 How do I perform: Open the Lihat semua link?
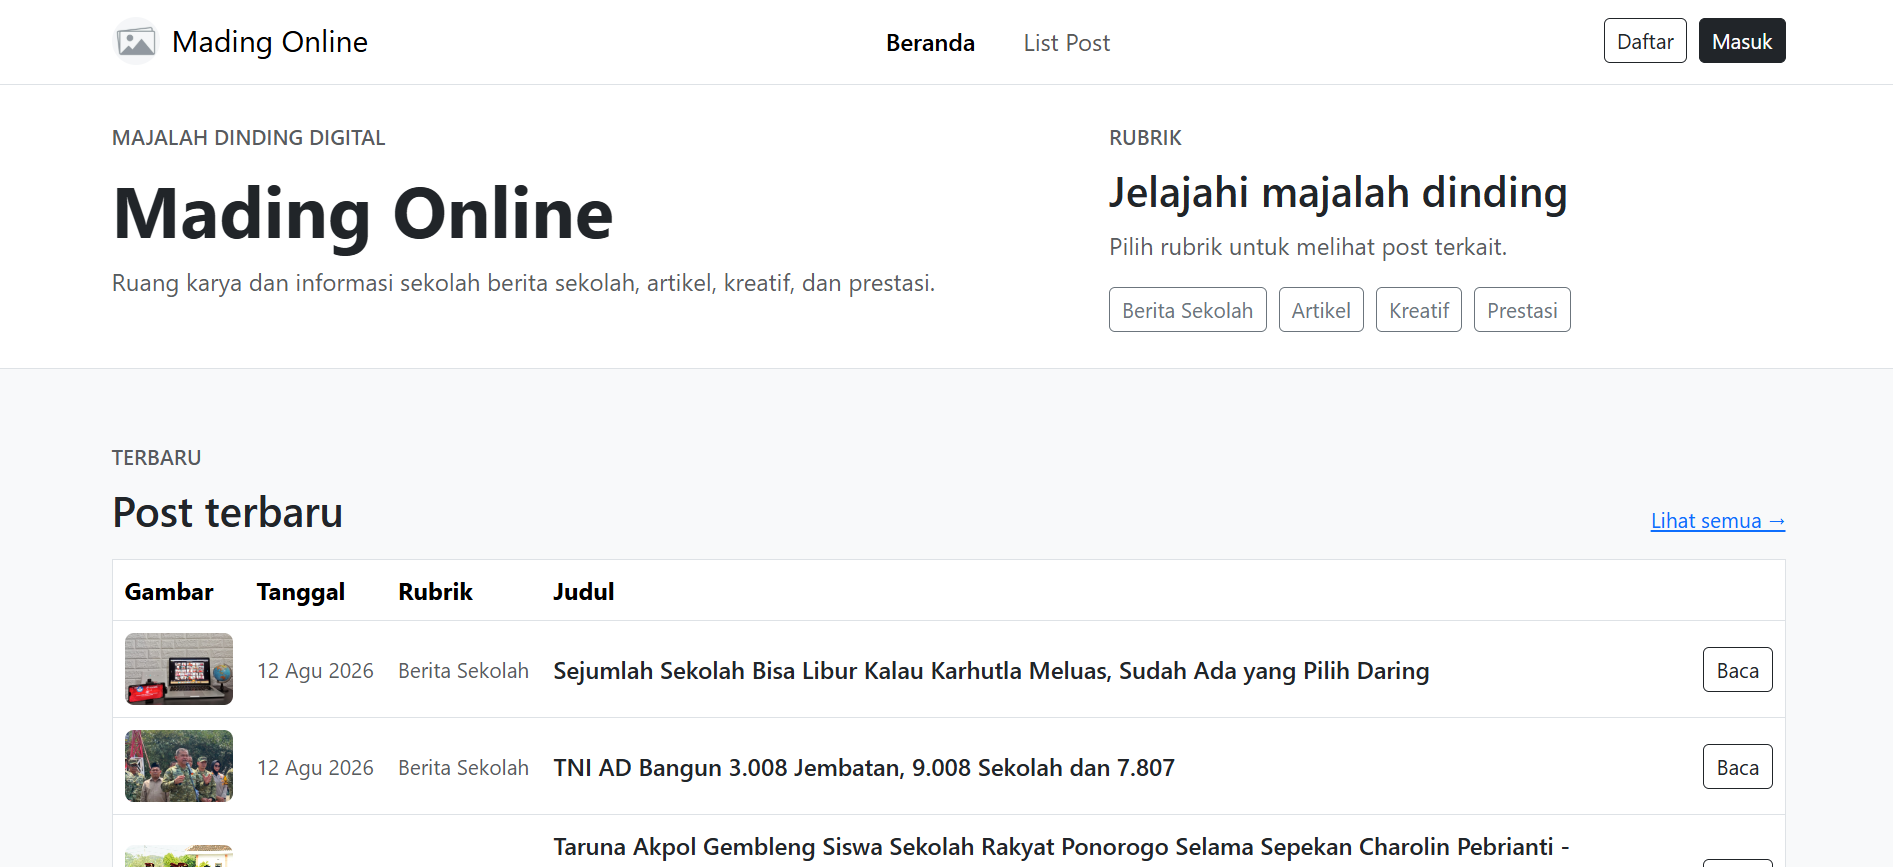click(1718, 521)
